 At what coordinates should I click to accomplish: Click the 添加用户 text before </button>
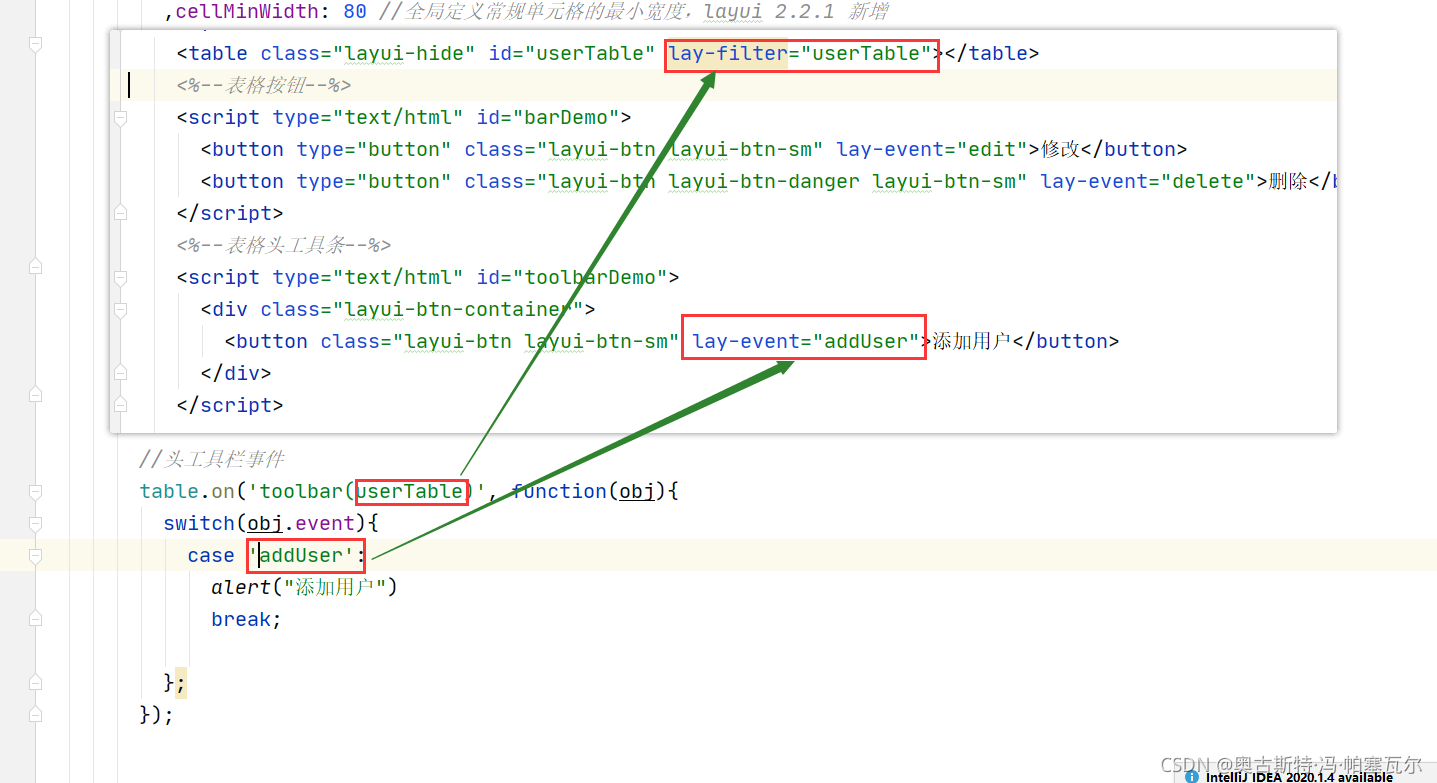[972, 341]
